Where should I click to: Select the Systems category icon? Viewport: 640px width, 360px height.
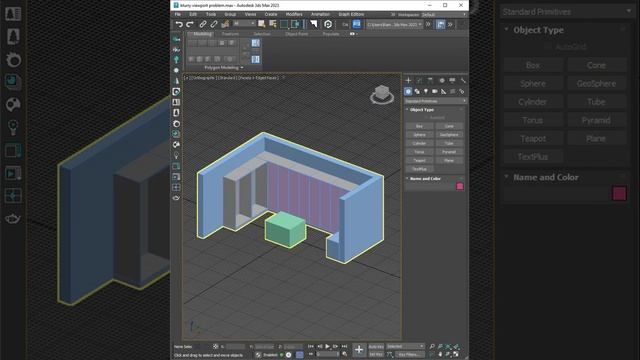click(462, 91)
